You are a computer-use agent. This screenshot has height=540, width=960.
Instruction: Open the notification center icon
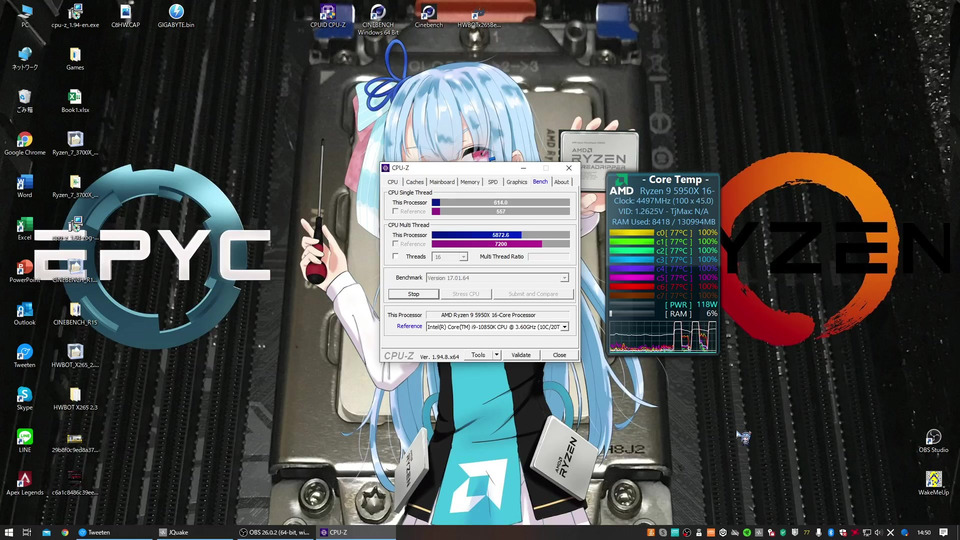pos(943,533)
